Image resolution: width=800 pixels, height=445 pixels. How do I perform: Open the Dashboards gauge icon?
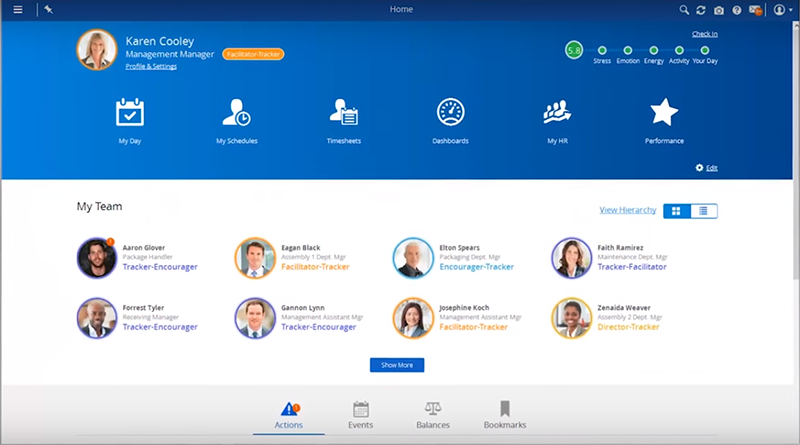pos(450,112)
